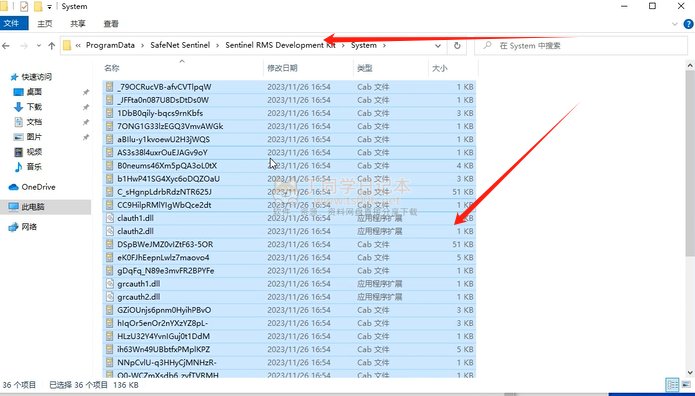695x396 pixels.
Task: Sort by the 修改日期 column header
Action: 282,68
